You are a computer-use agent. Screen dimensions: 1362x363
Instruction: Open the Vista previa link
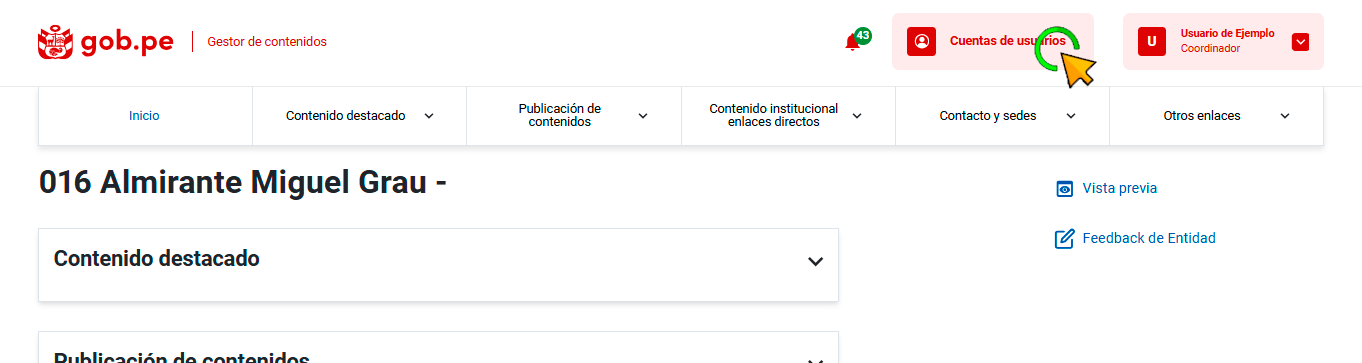pos(1120,188)
